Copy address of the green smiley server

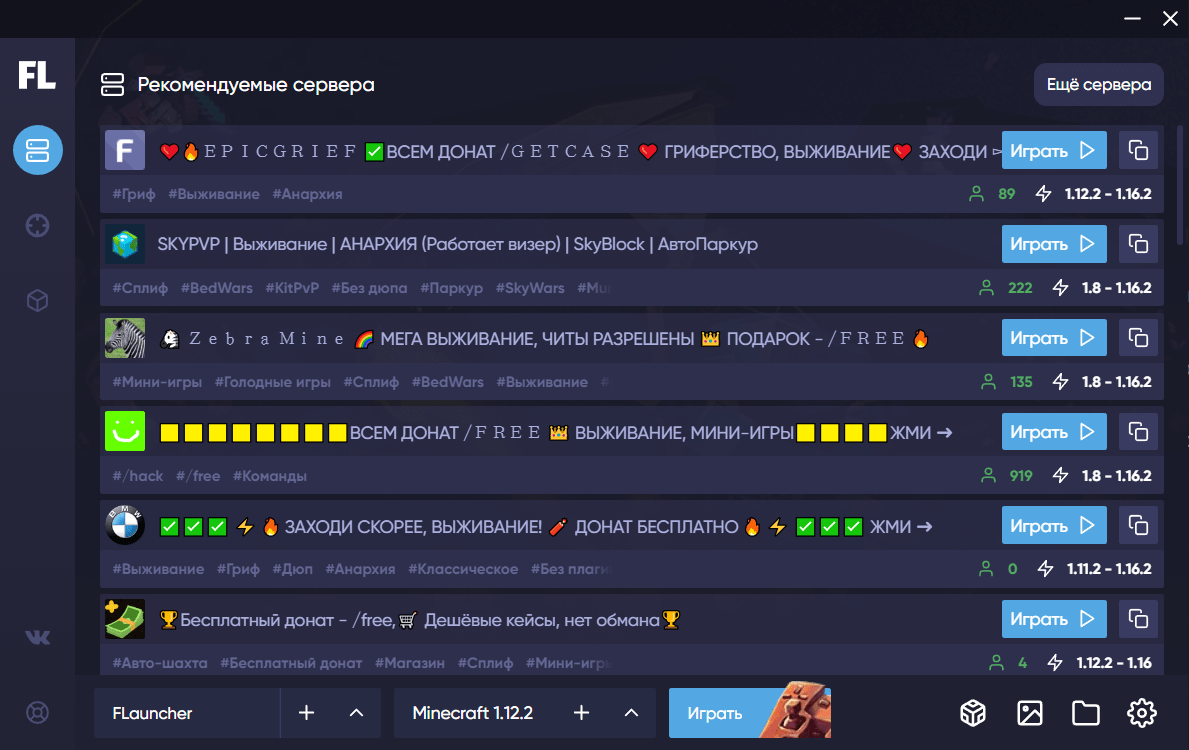[1138, 432]
